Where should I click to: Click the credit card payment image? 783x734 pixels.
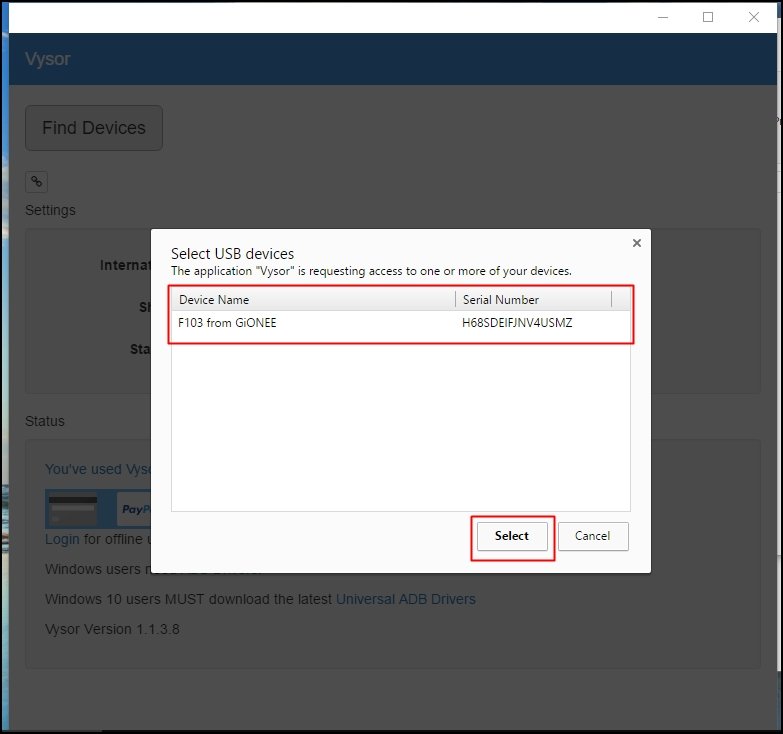click(73, 509)
